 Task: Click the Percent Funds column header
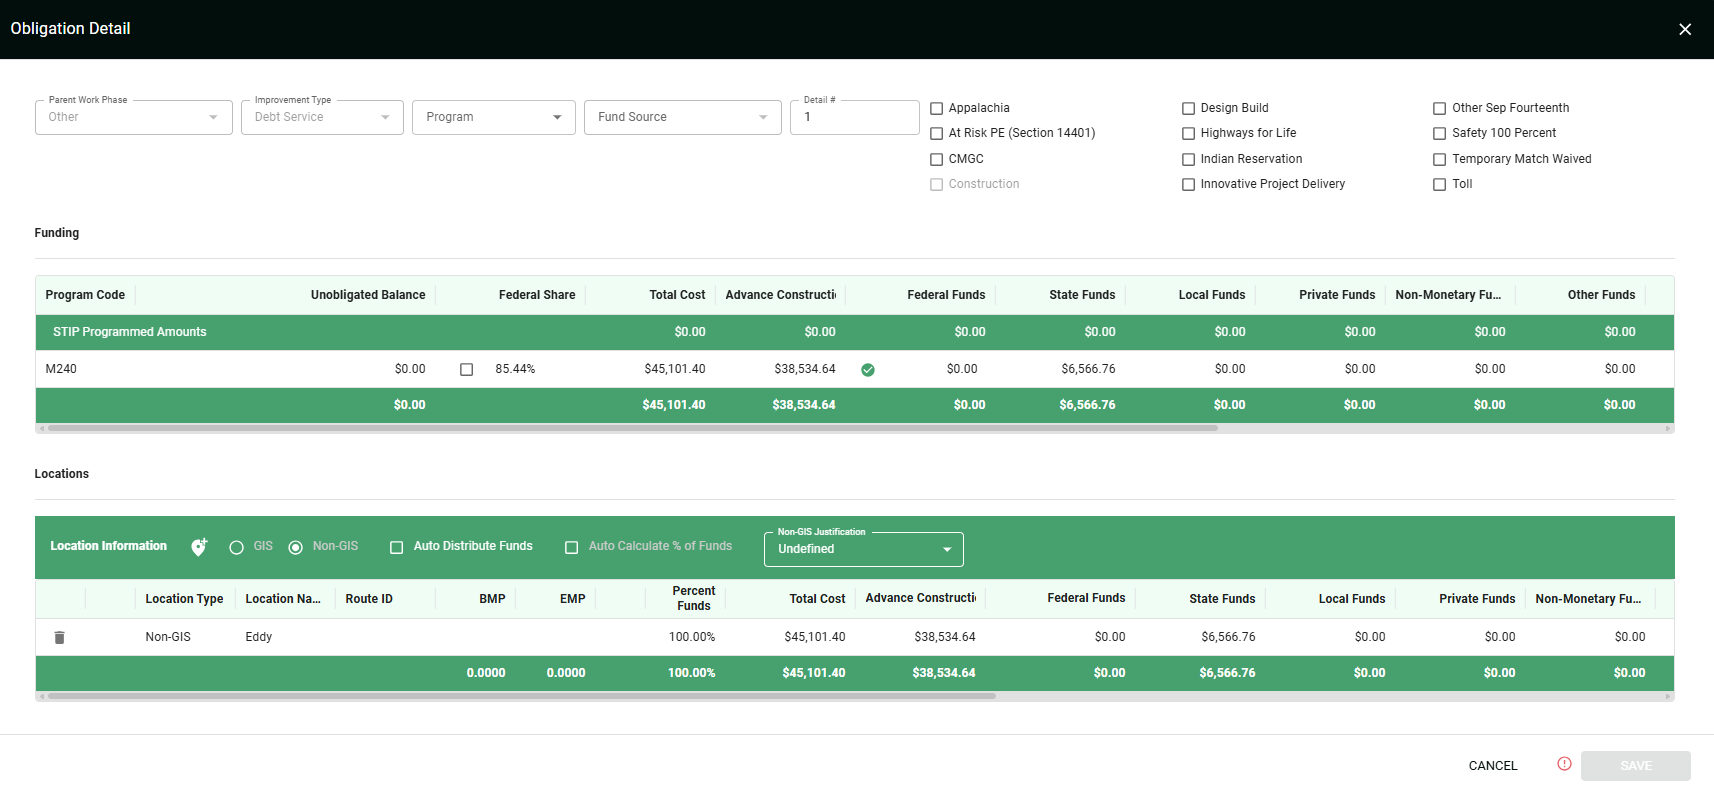(x=694, y=598)
